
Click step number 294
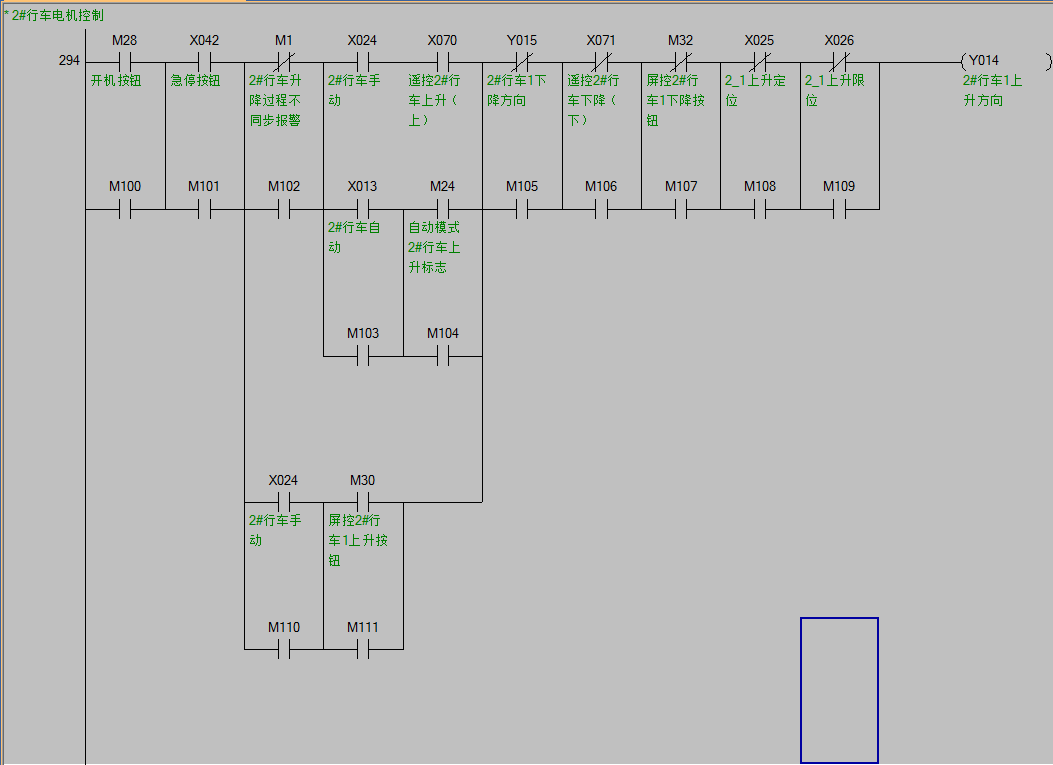tap(69, 62)
